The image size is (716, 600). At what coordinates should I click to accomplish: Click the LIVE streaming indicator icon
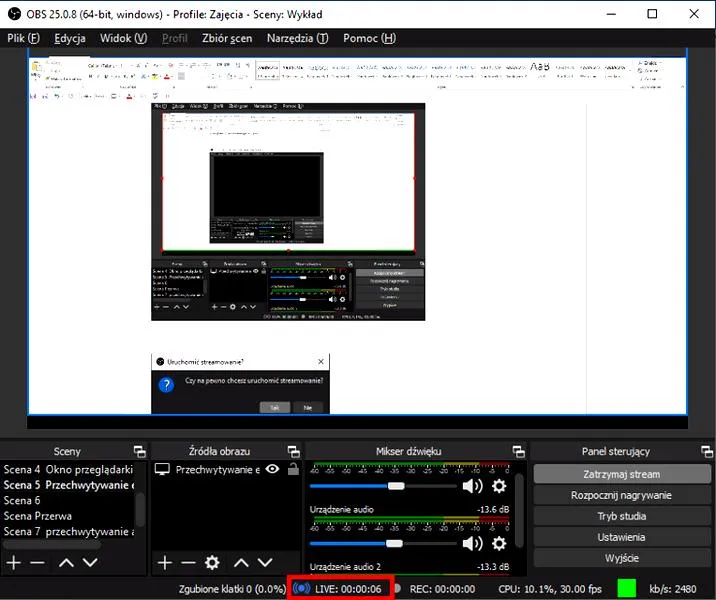point(301,589)
